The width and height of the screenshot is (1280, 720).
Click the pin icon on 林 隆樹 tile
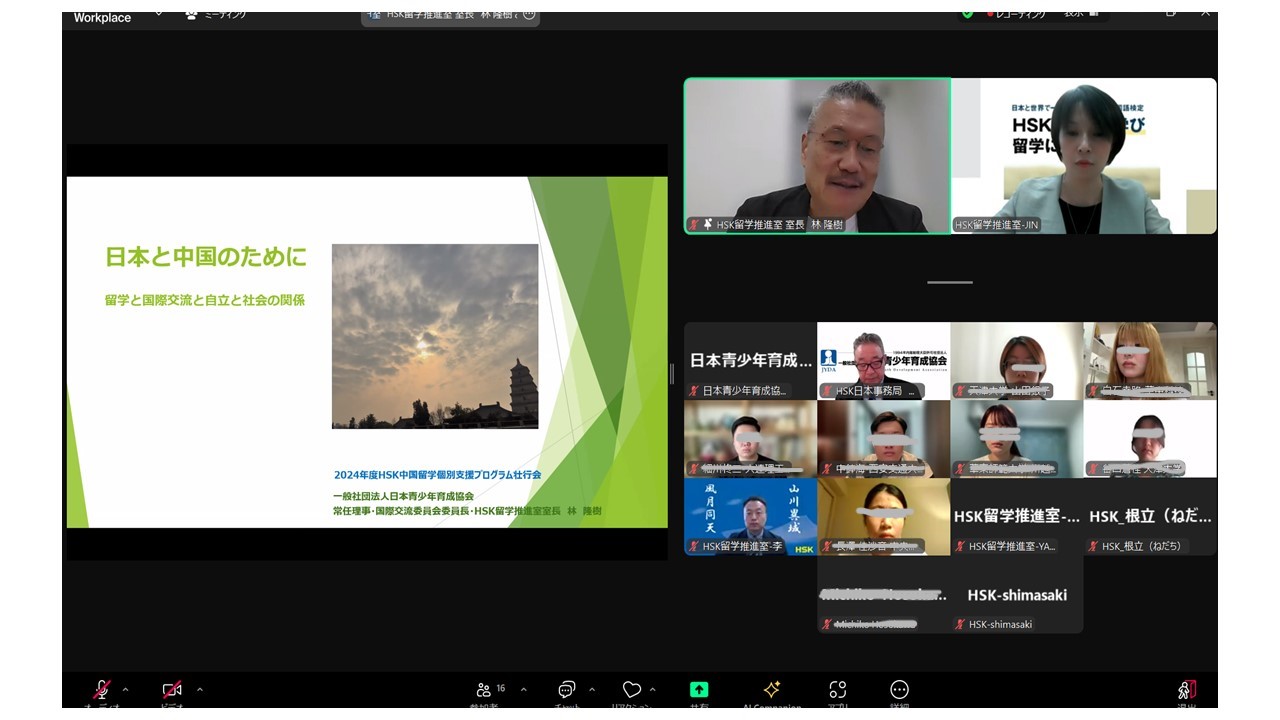click(708, 225)
